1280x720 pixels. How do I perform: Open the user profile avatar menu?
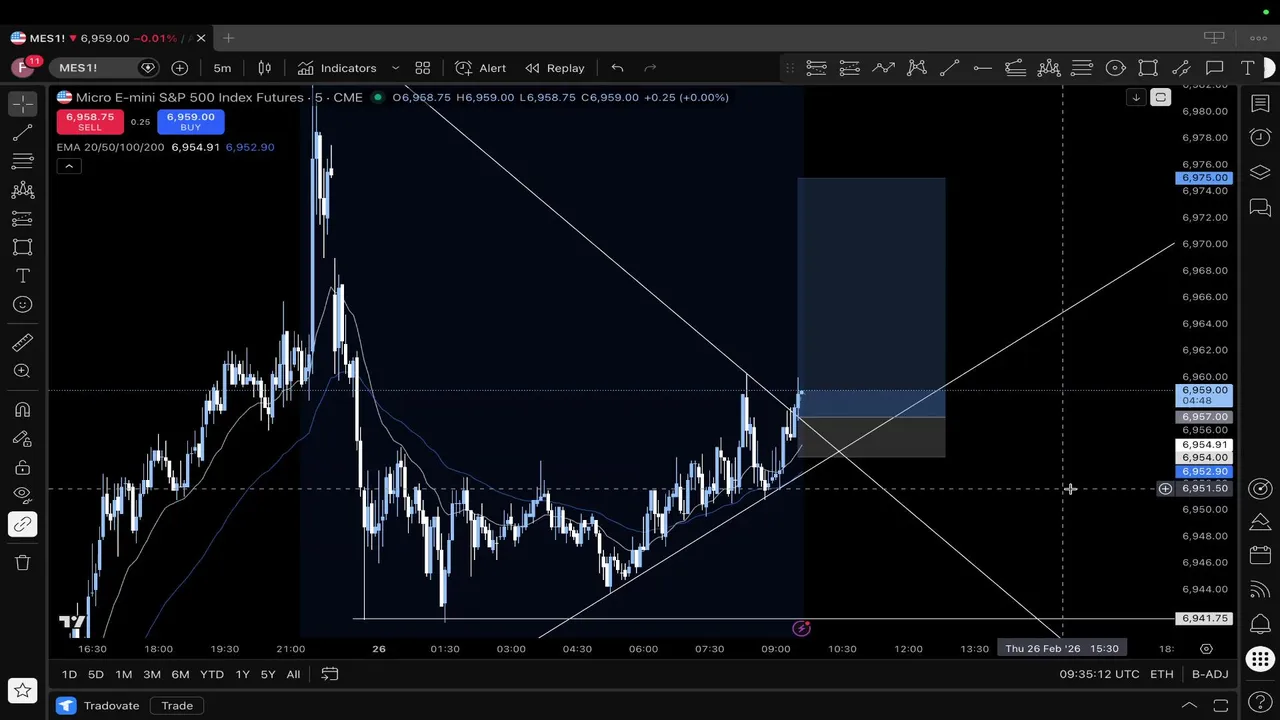pyautogui.click(x=23, y=68)
